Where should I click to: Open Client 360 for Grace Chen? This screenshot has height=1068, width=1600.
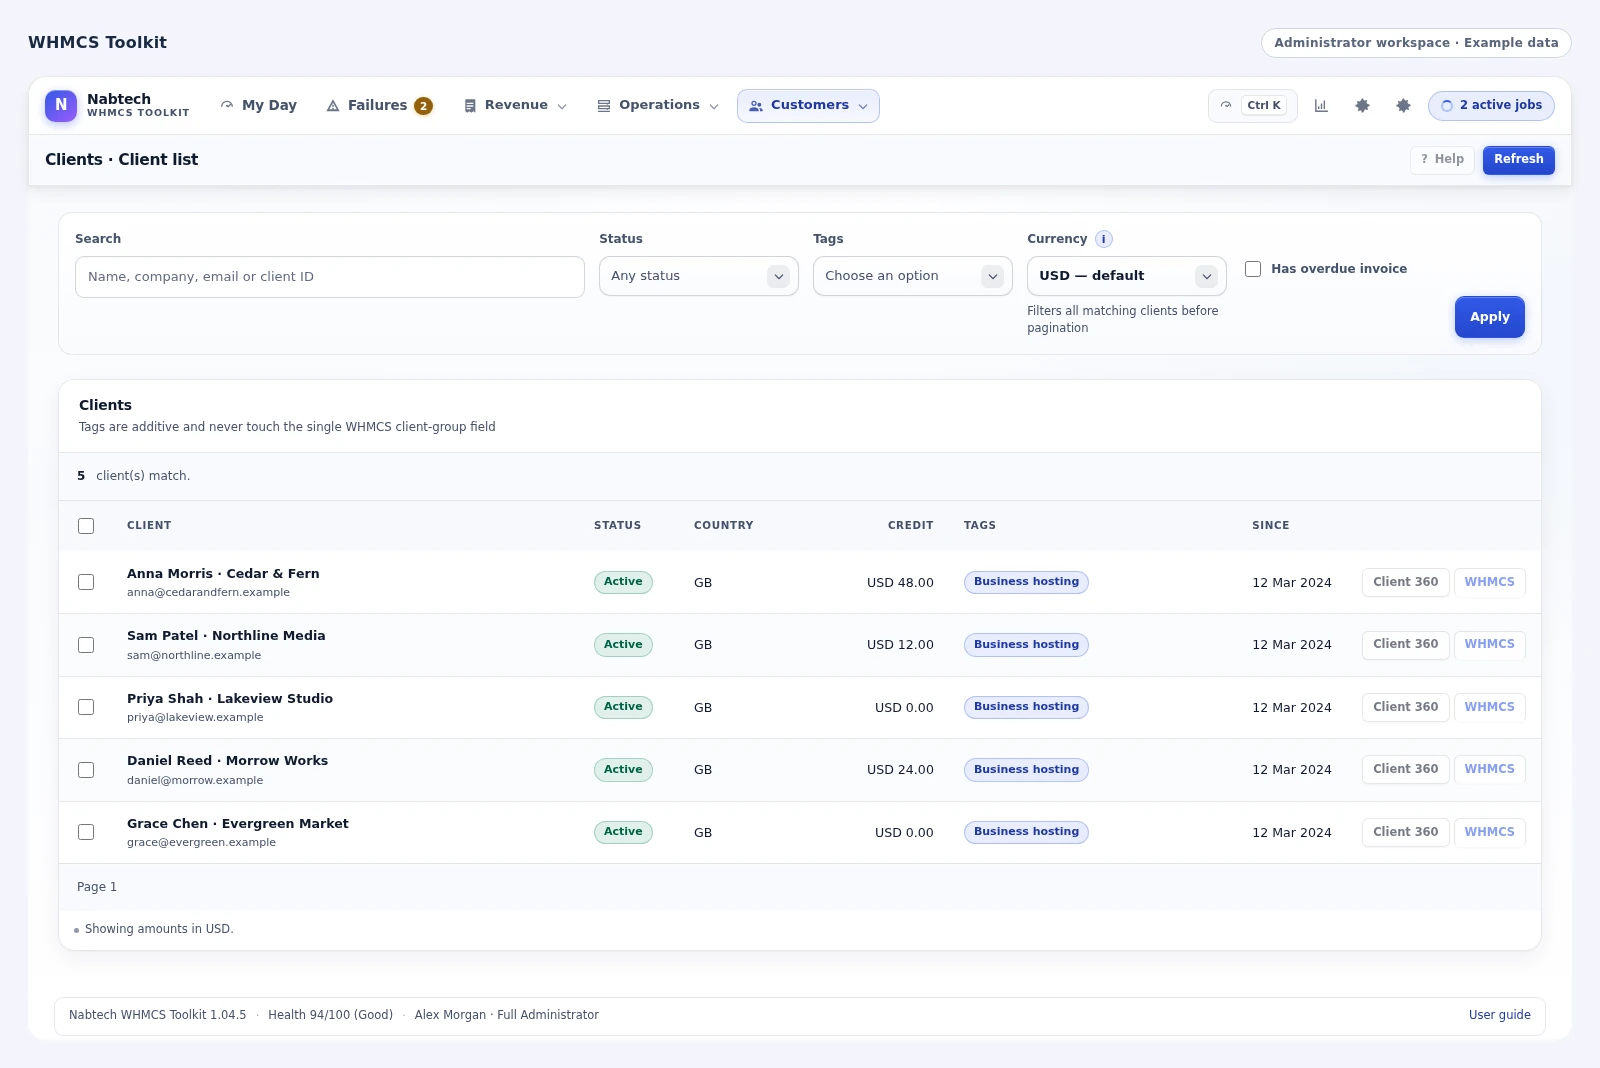tap(1405, 832)
